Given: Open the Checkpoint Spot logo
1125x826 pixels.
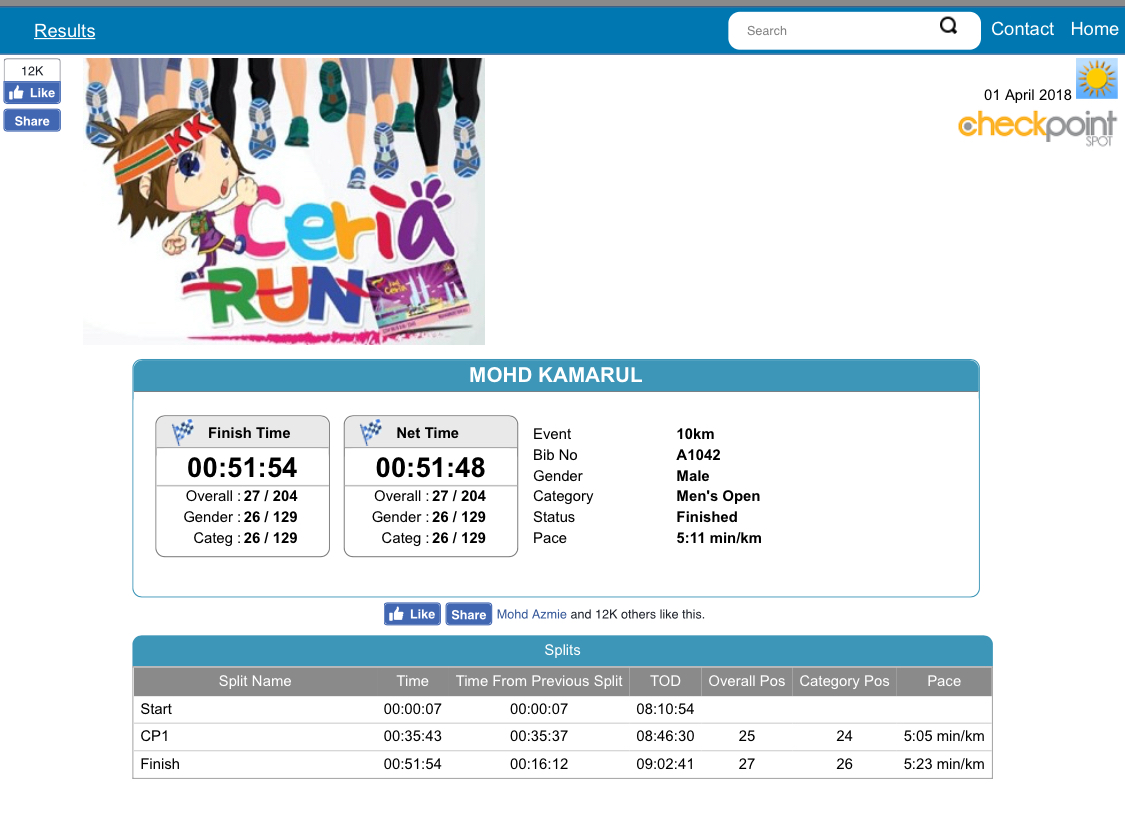Looking at the screenshot, I should tap(1037, 128).
